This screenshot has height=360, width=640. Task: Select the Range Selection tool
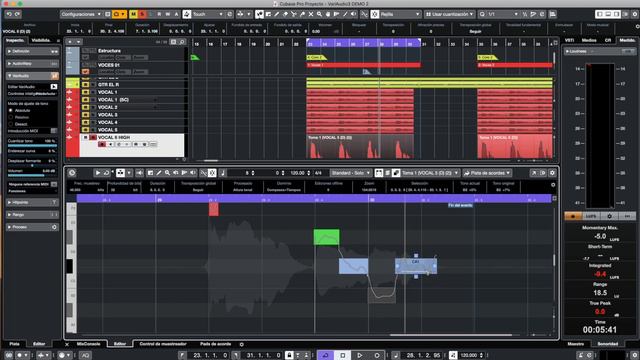[x=268, y=14]
